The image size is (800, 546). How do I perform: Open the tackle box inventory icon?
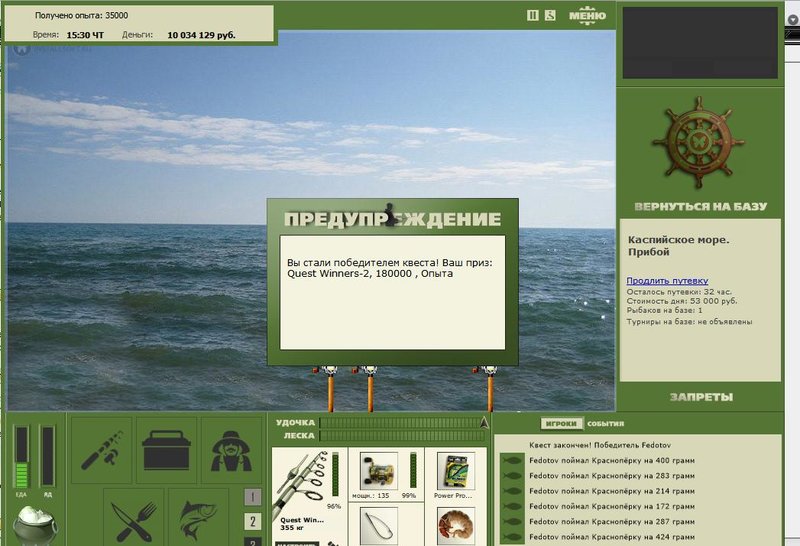click(166, 450)
